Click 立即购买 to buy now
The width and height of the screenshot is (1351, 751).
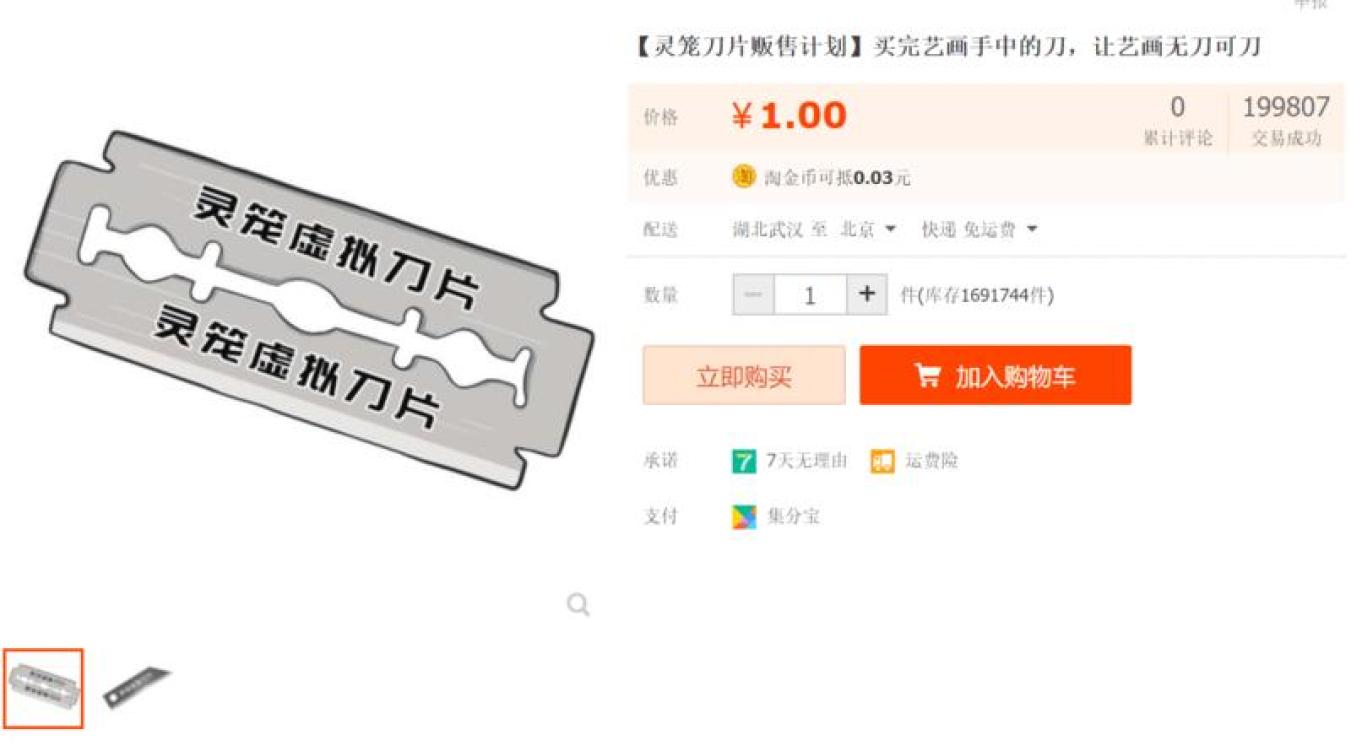coord(744,375)
